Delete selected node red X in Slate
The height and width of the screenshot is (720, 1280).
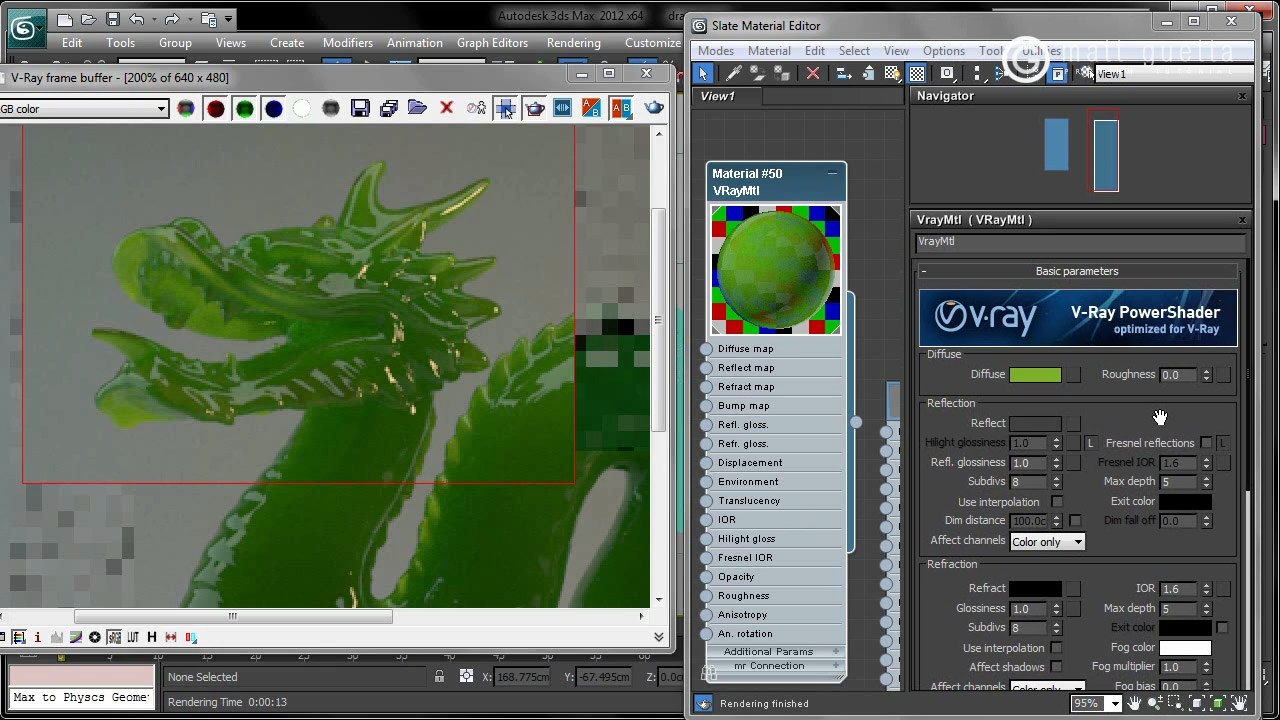(812, 73)
